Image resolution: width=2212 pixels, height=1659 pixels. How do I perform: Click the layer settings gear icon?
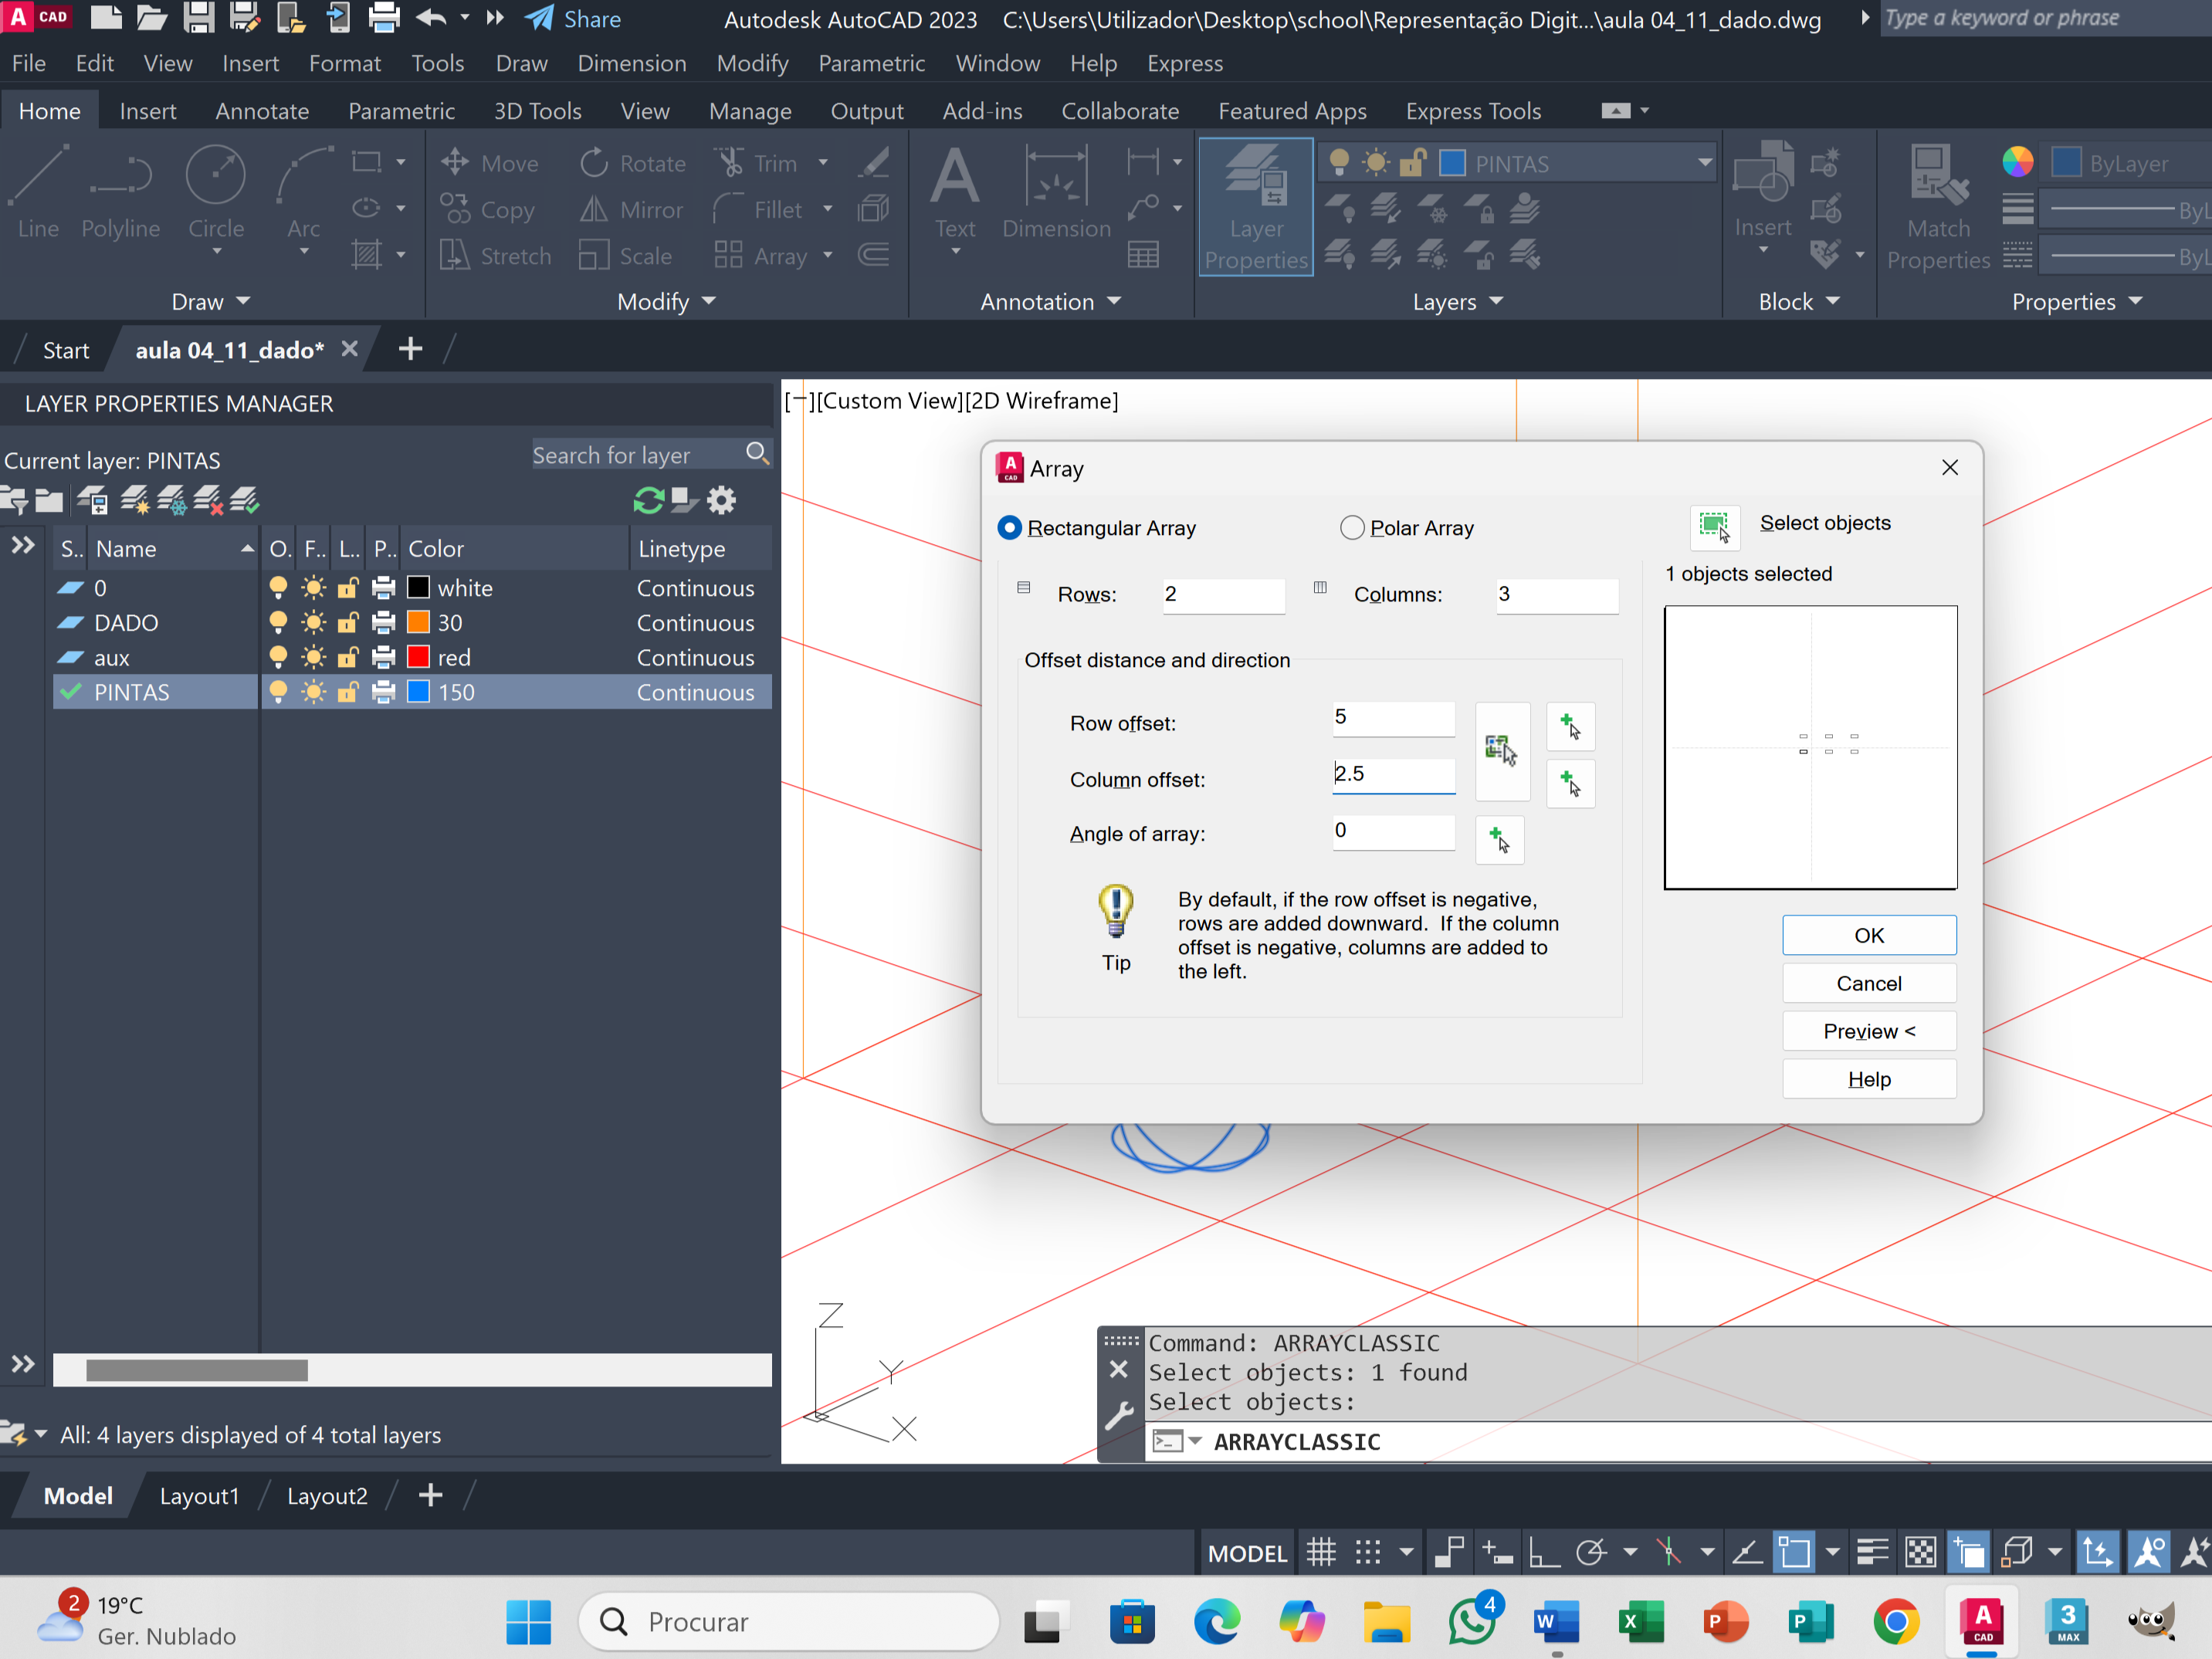coord(721,500)
